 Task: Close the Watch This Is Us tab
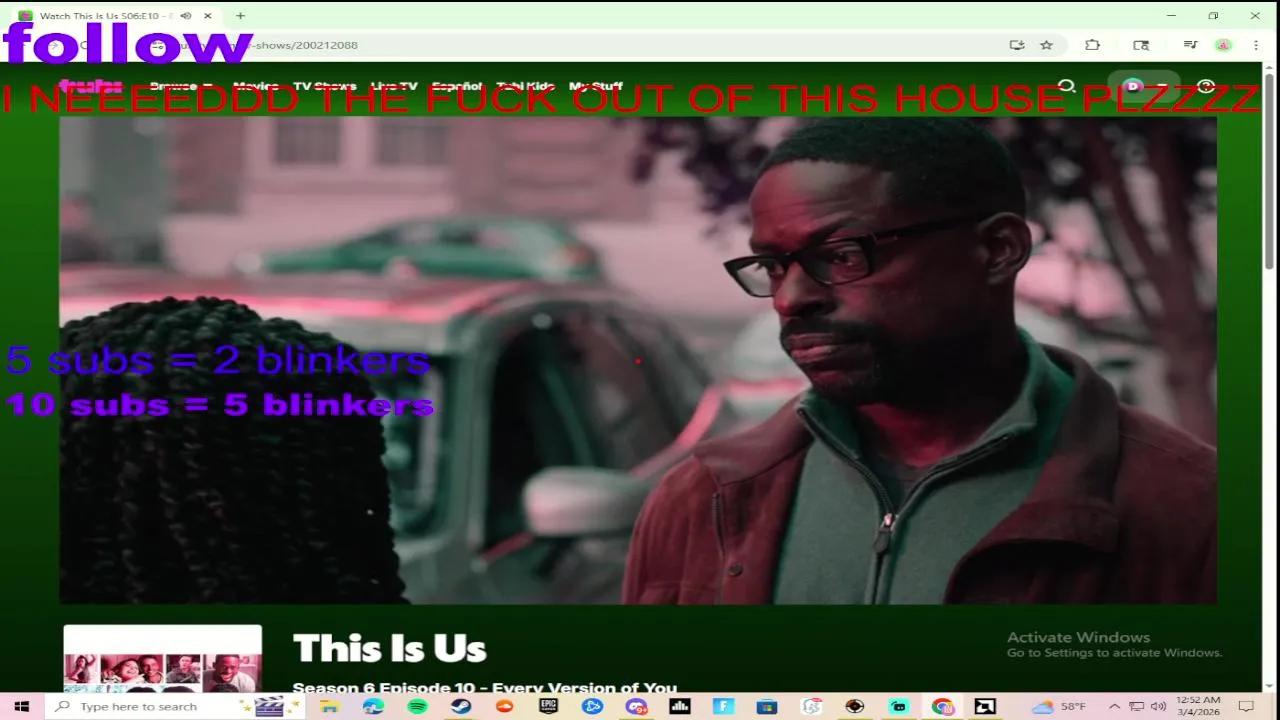(208, 16)
